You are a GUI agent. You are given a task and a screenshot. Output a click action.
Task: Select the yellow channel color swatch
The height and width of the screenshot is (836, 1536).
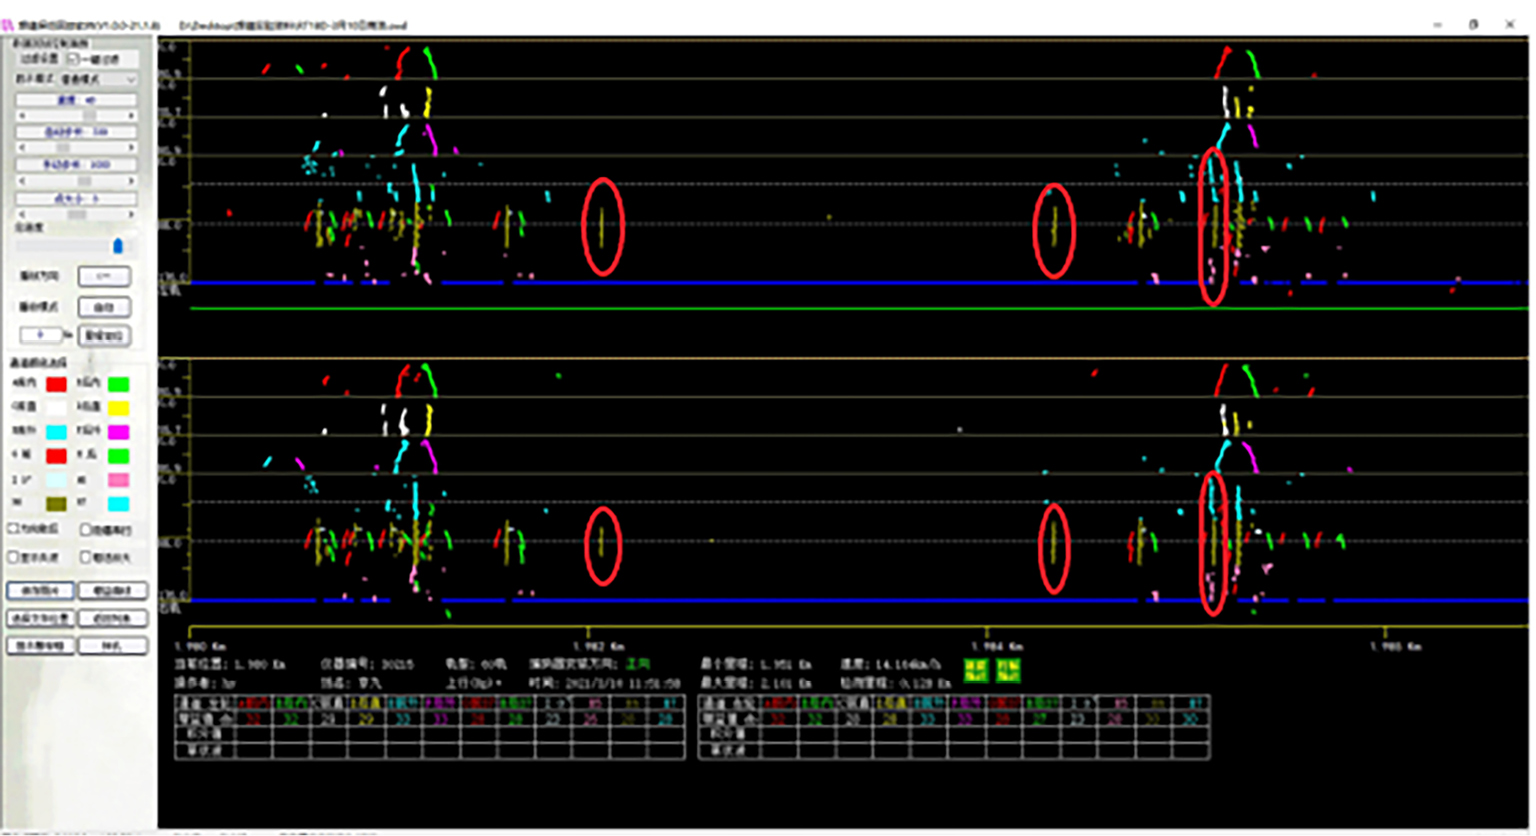[118, 408]
